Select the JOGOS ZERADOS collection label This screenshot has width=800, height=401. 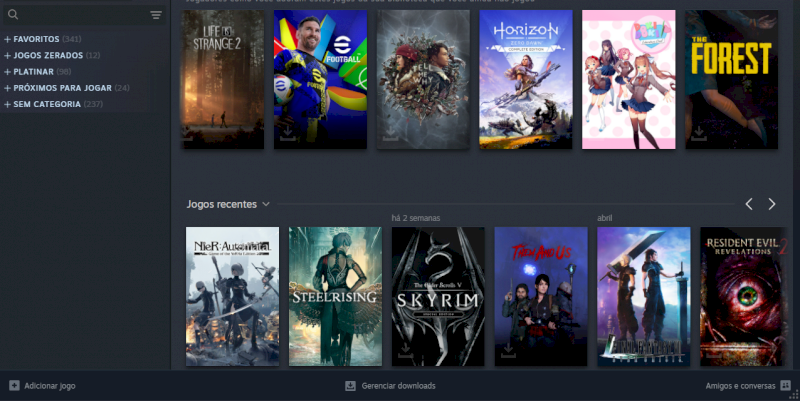[48, 56]
